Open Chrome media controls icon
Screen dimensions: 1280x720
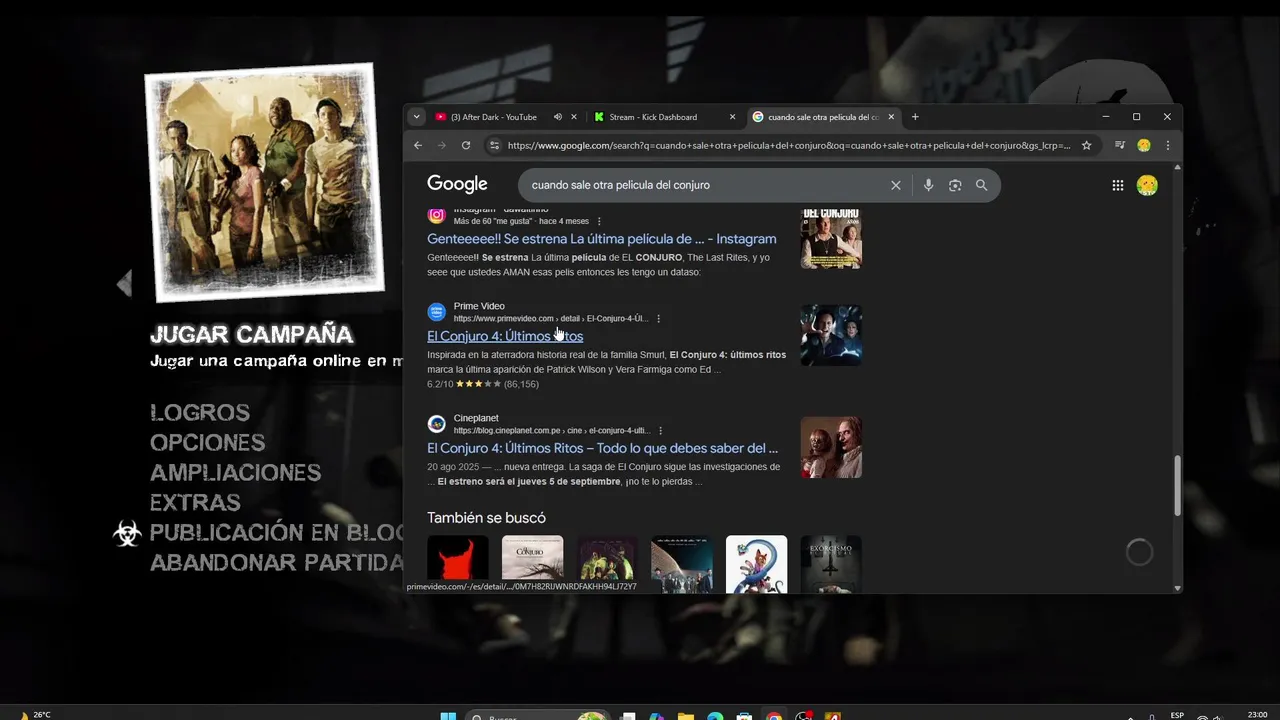tap(1120, 145)
